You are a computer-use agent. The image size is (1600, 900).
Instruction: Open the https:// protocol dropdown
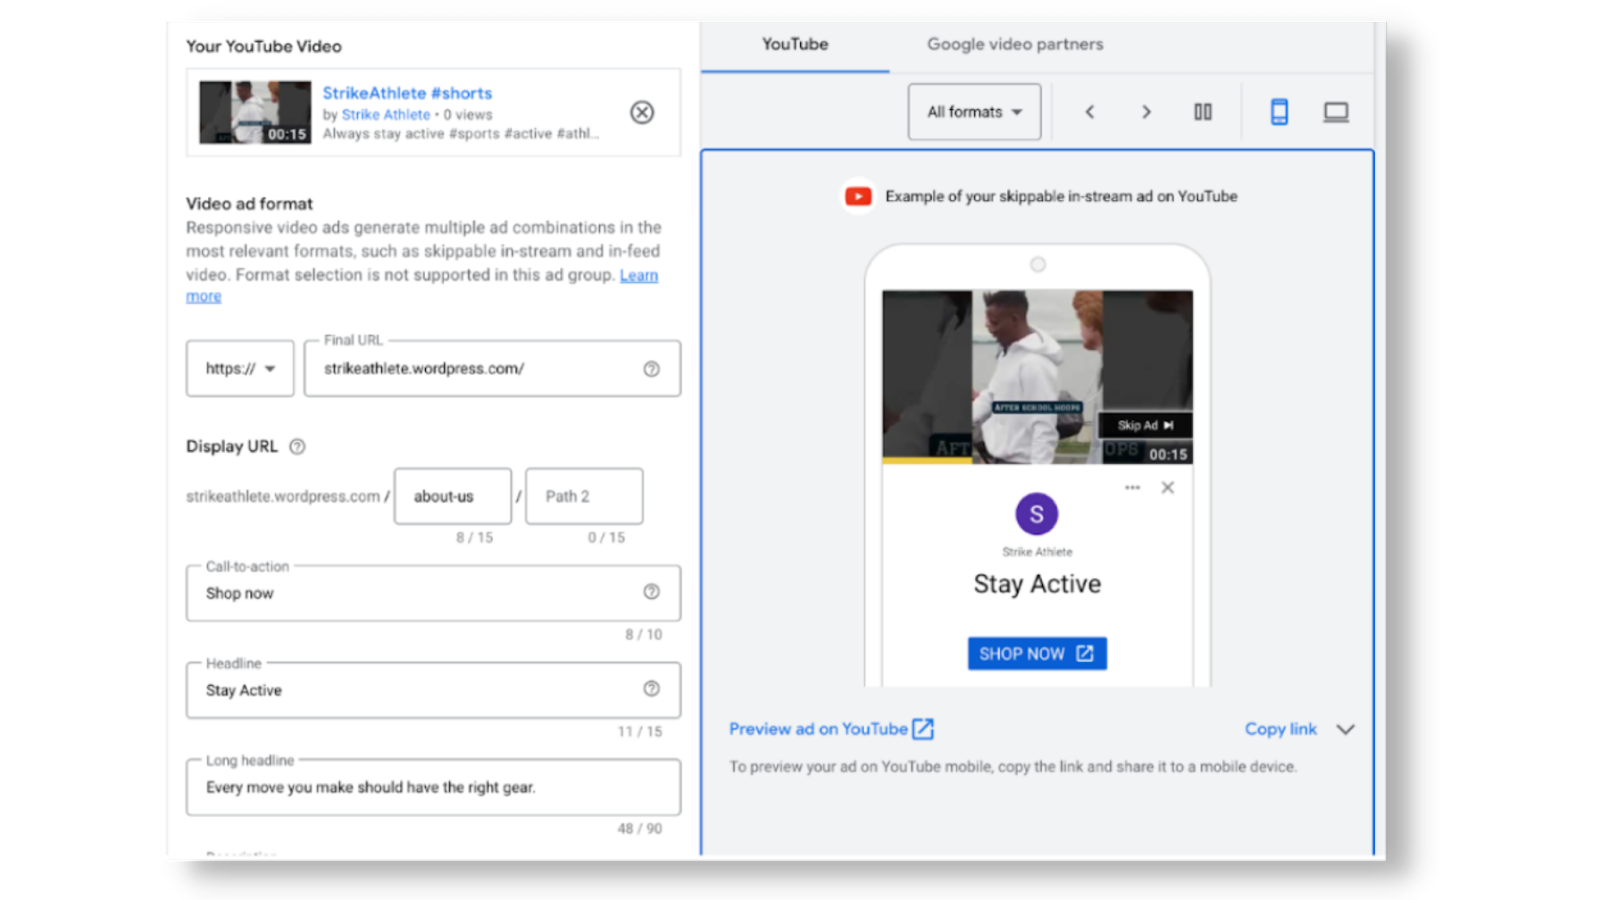tap(240, 368)
